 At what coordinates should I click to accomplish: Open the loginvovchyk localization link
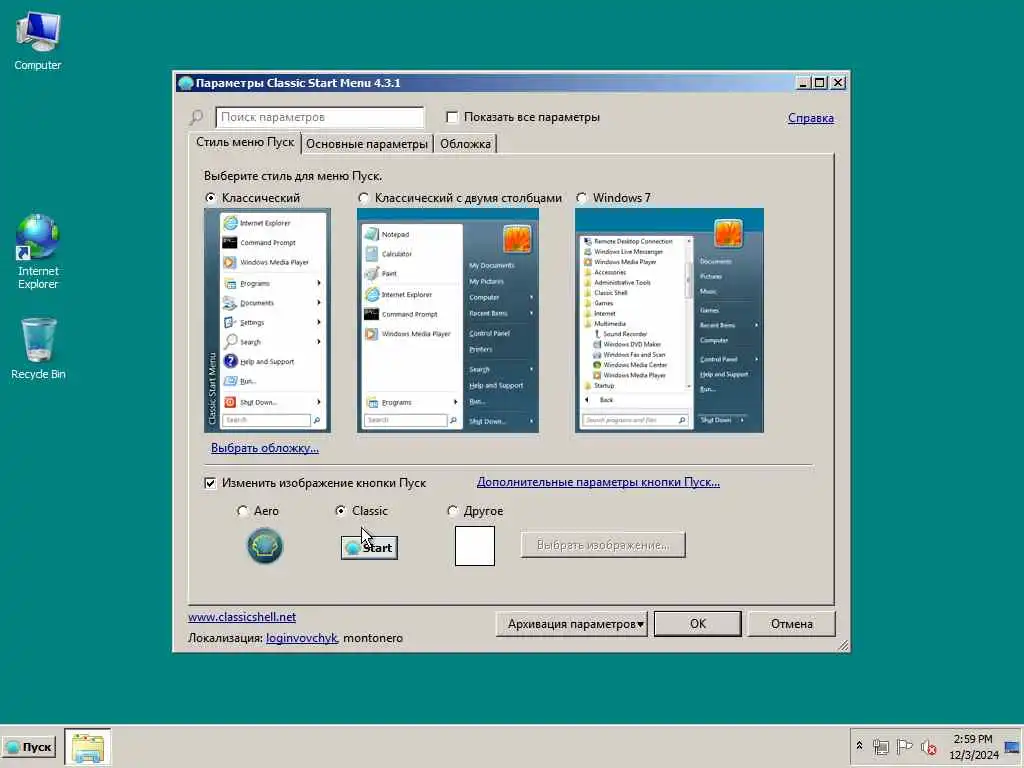tap(302, 638)
